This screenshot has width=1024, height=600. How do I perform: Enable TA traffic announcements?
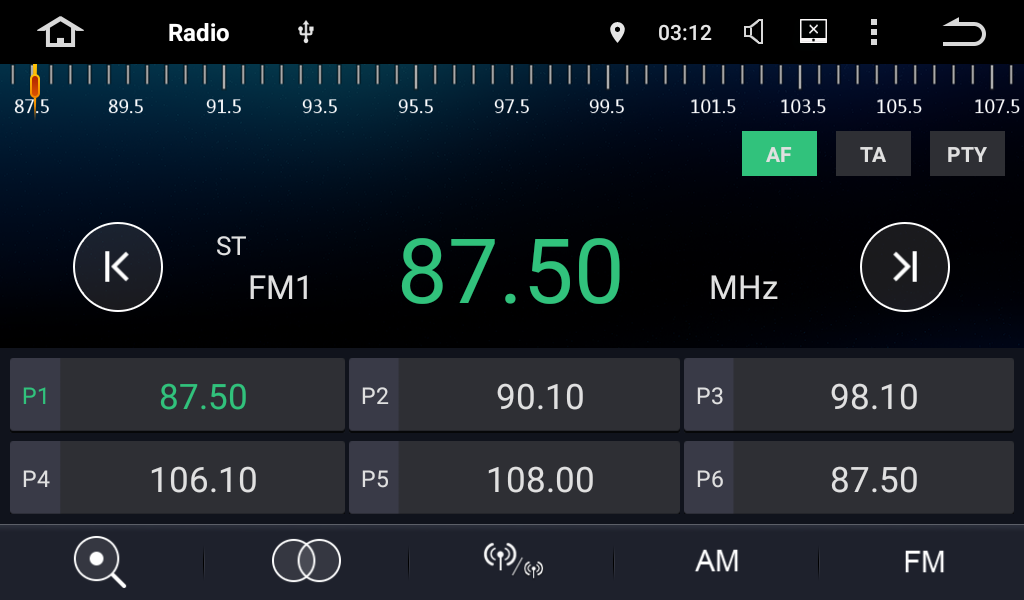click(873, 154)
